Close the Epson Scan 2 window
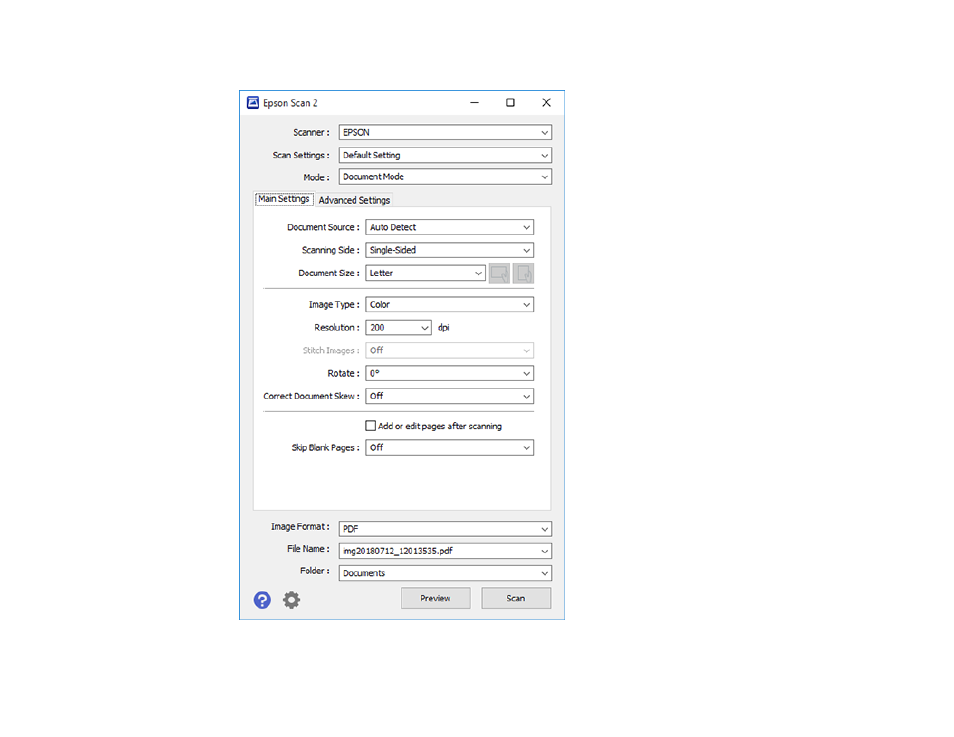Screen dimensions: 954x737 tap(546, 103)
